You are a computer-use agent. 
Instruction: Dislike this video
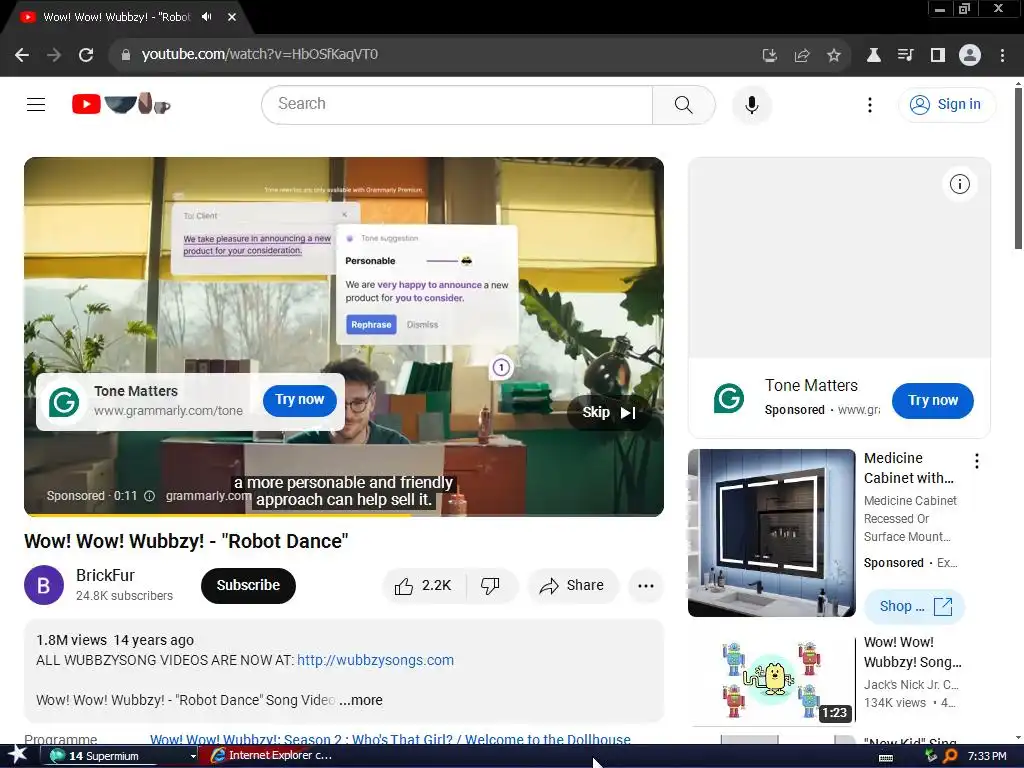491,586
